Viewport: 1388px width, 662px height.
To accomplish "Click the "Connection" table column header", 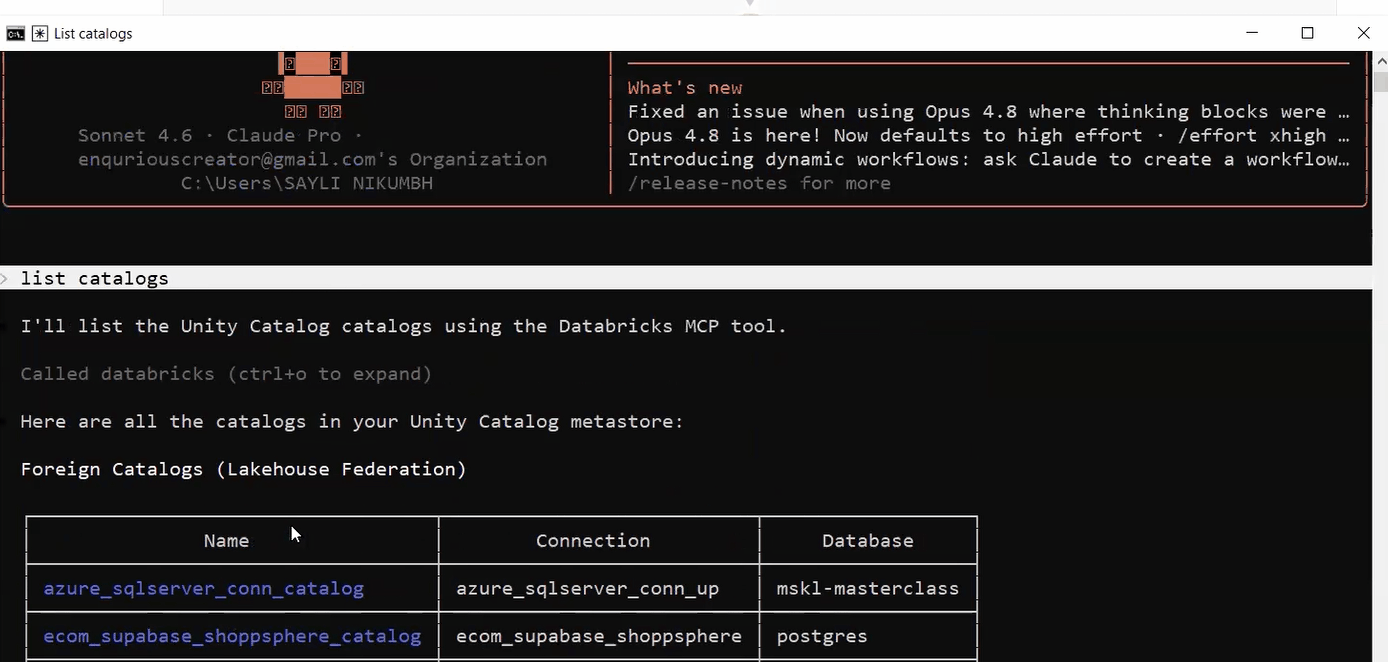I will [x=593, y=540].
